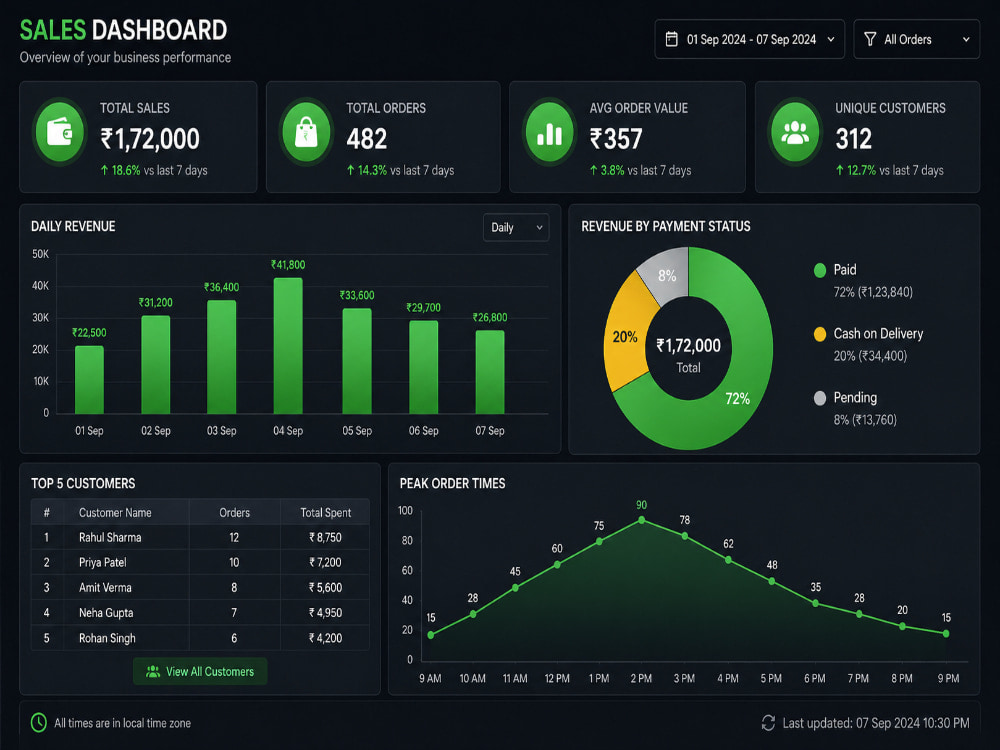Select Rohan Singh customer row
This screenshot has width=1000, height=750.
point(200,638)
